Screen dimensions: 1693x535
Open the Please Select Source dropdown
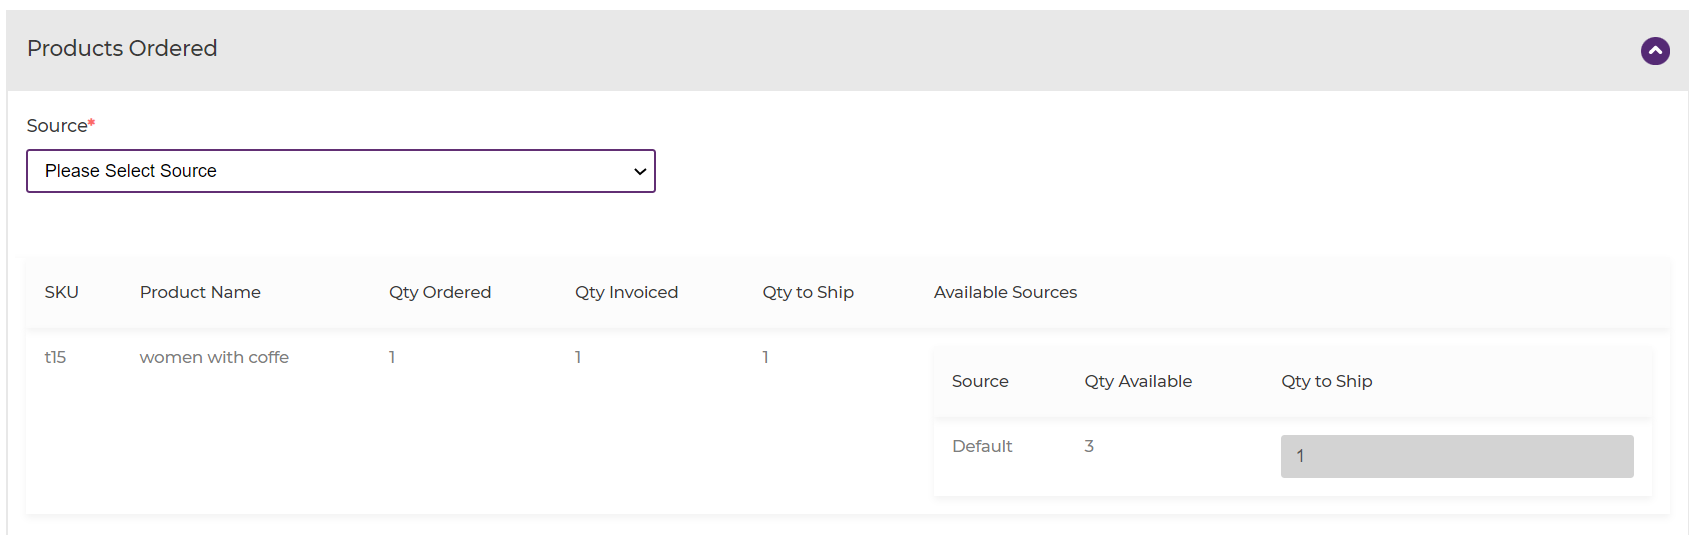[340, 171]
